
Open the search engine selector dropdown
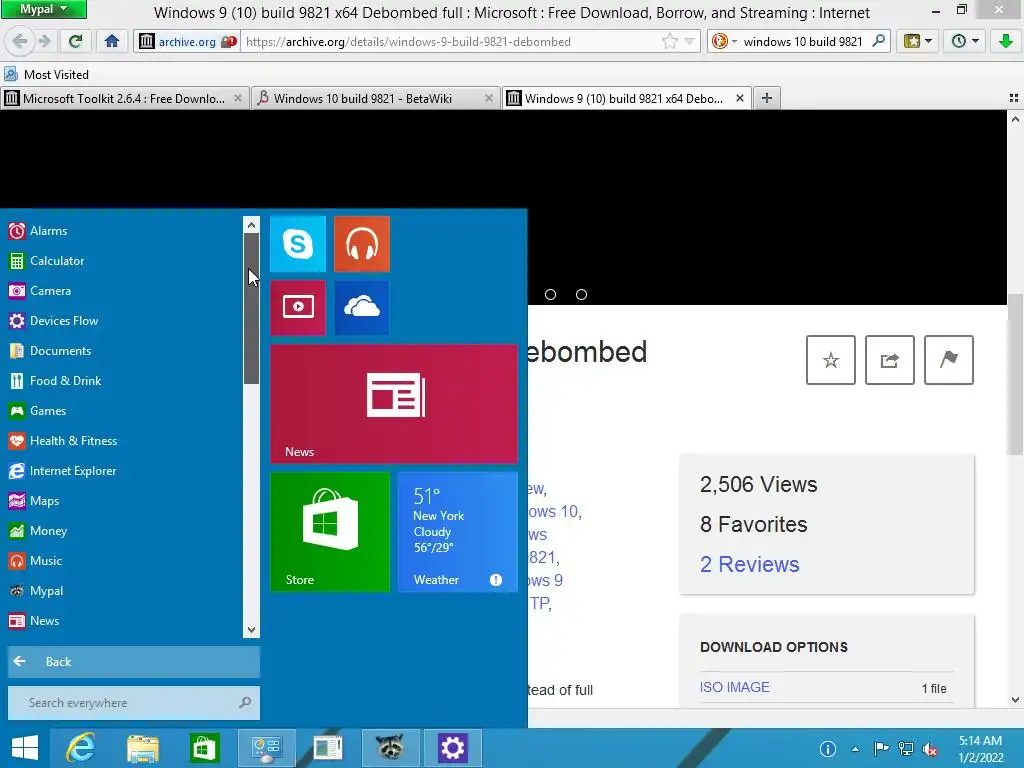[x=724, y=42]
